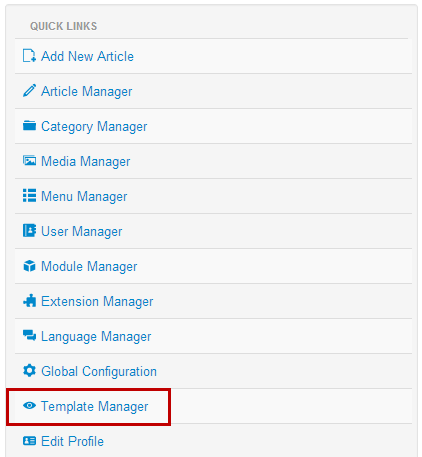Select the Global Configuration text link

point(99,371)
